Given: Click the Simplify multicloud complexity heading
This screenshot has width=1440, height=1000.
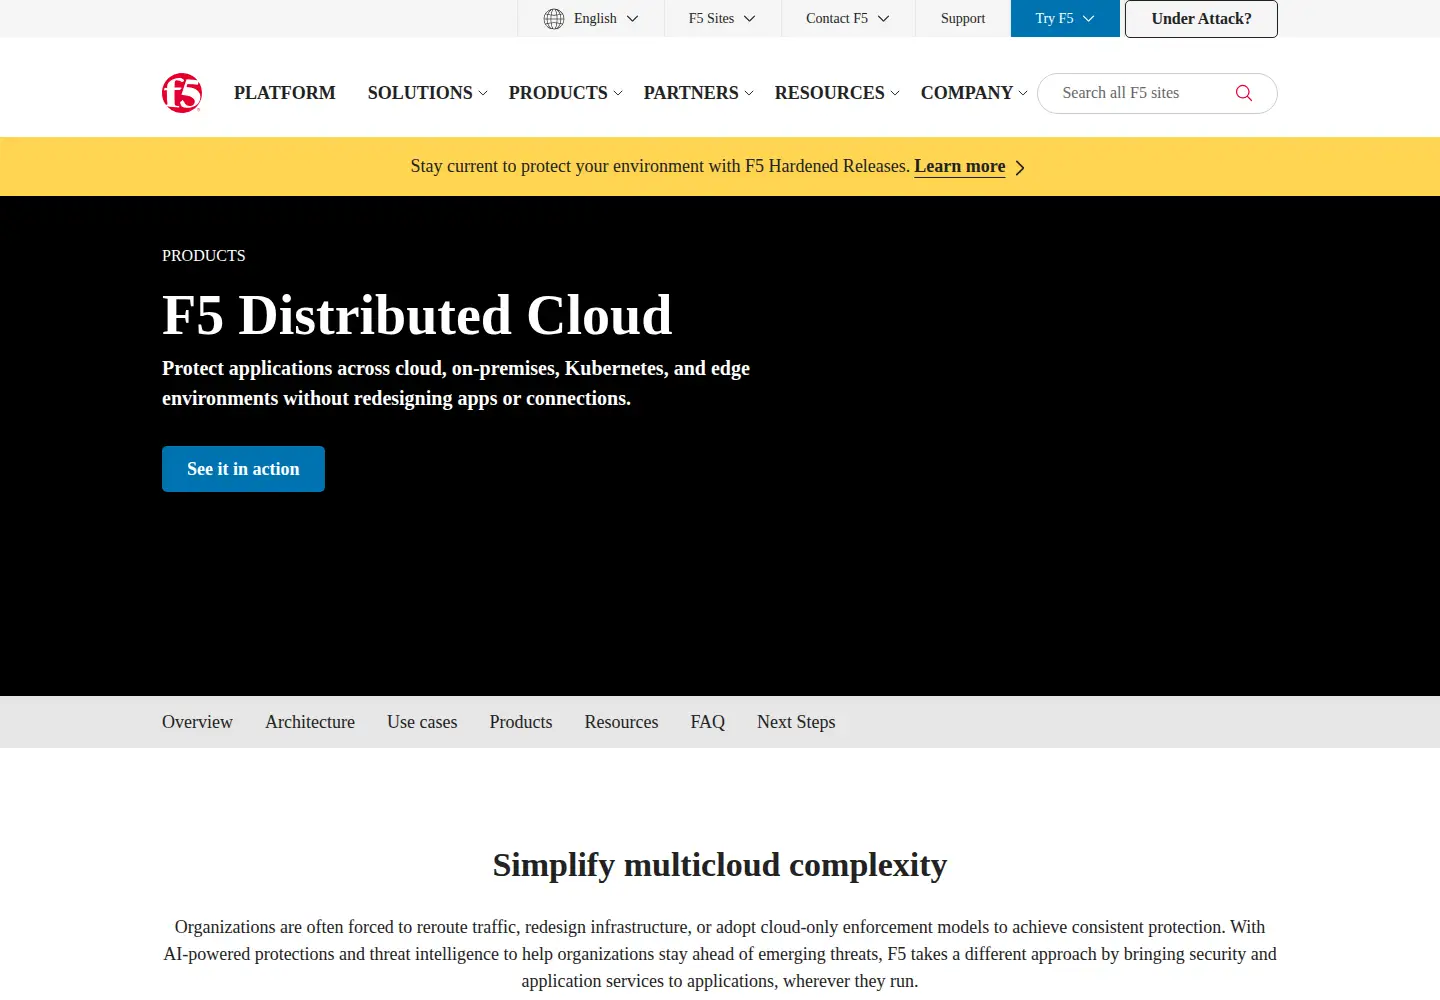Looking at the screenshot, I should click(x=720, y=865).
